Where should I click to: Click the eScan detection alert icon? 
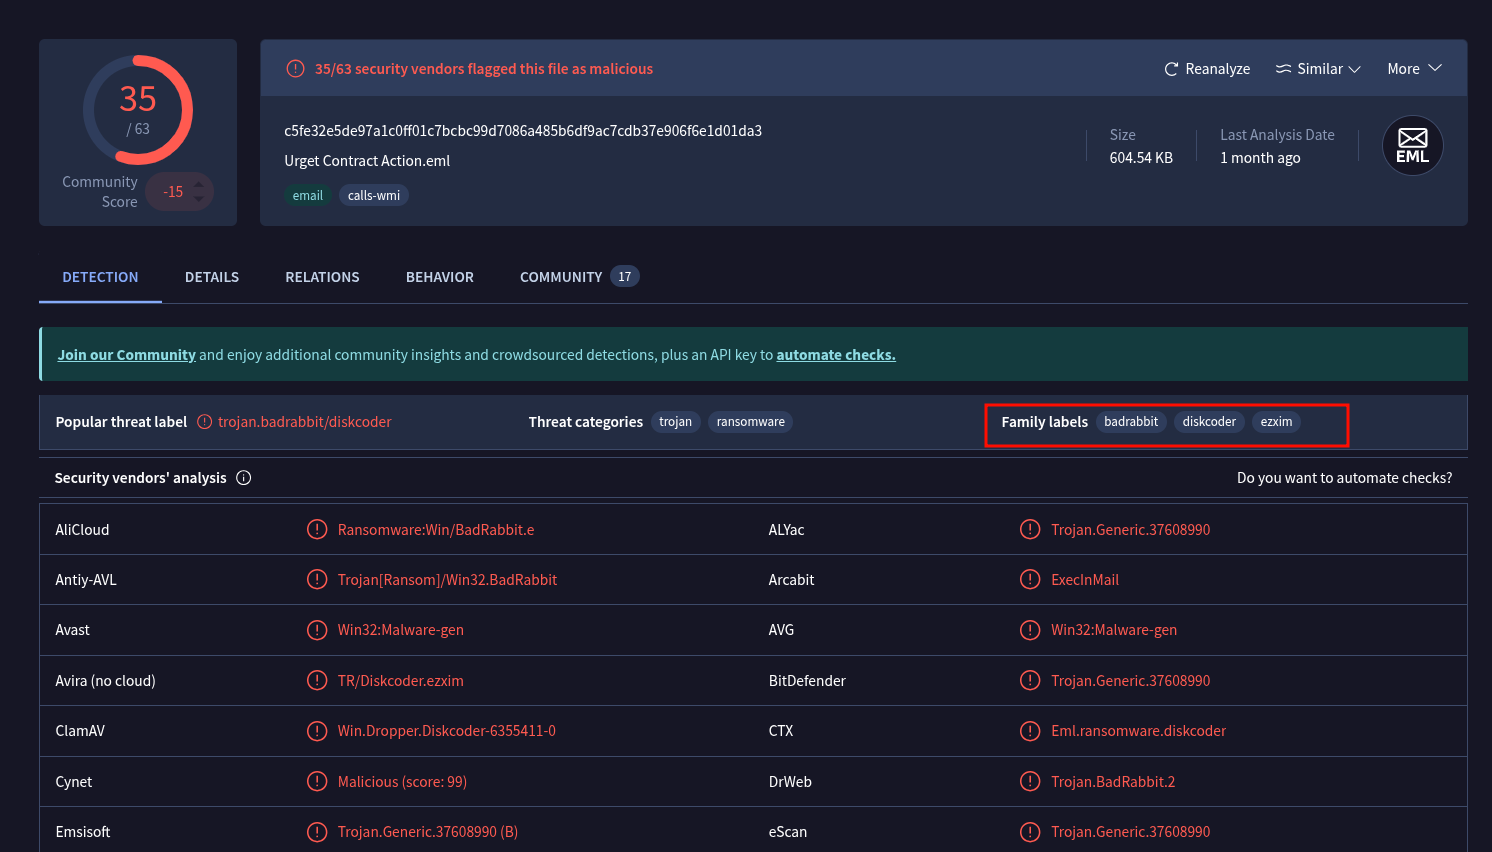coord(1030,832)
